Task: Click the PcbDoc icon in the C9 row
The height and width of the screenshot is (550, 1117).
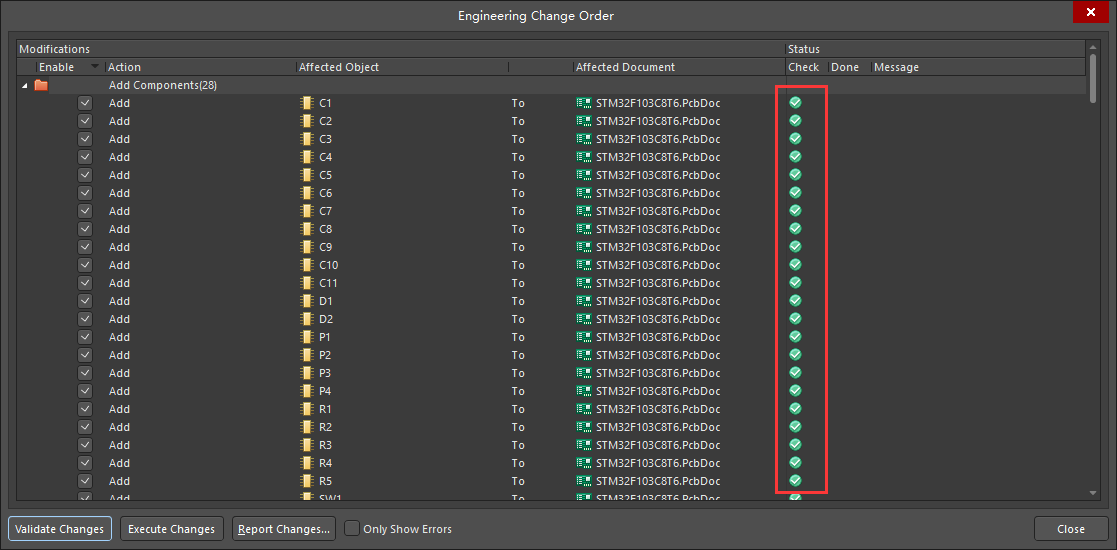Action: (x=584, y=247)
